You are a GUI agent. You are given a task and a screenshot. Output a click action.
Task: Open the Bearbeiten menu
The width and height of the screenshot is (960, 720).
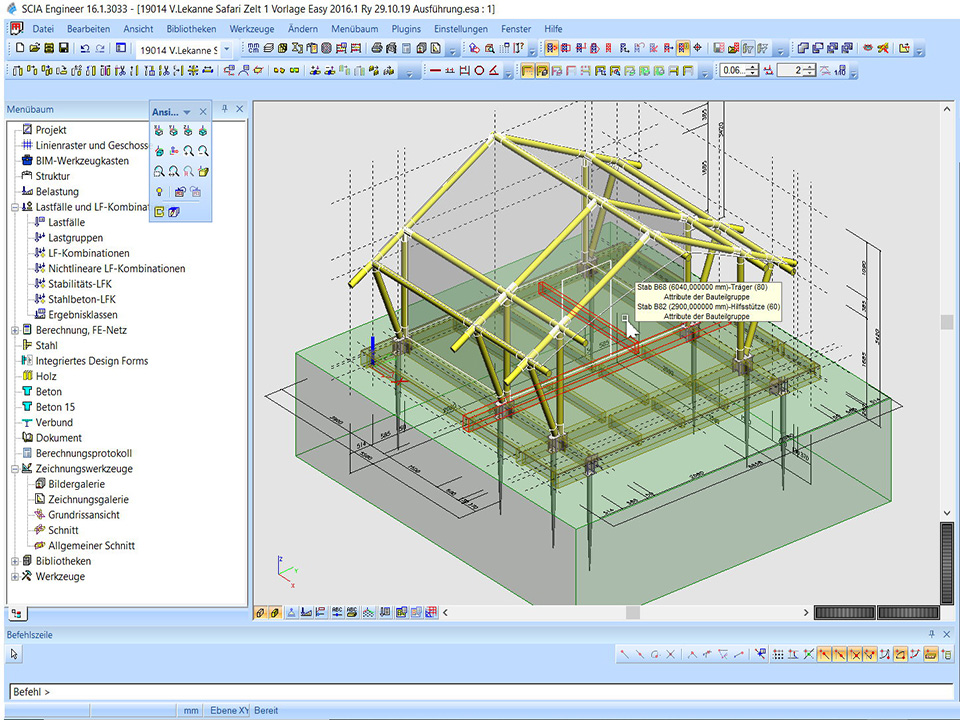coord(88,29)
